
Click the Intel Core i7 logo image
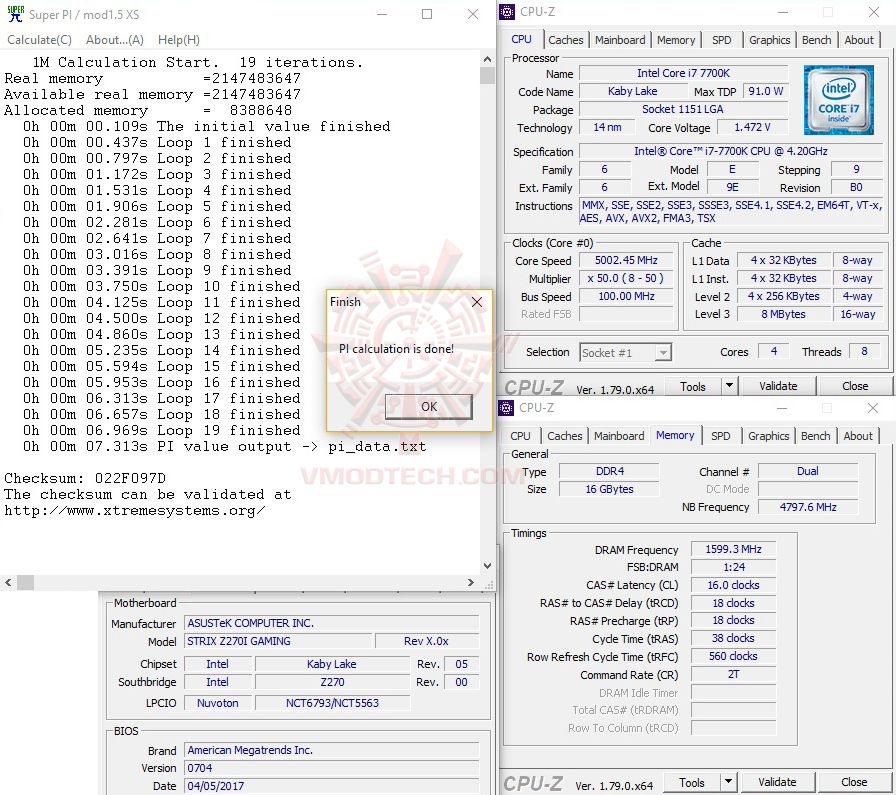[x=838, y=100]
